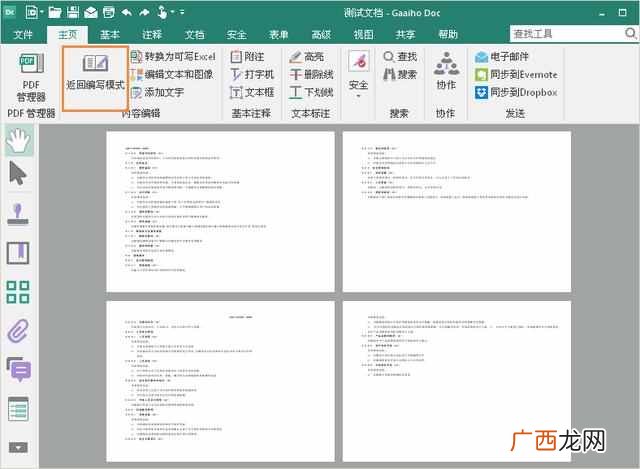Click 同步到Evernote
Image resolution: width=640 pixels, height=469 pixels.
[516, 74]
